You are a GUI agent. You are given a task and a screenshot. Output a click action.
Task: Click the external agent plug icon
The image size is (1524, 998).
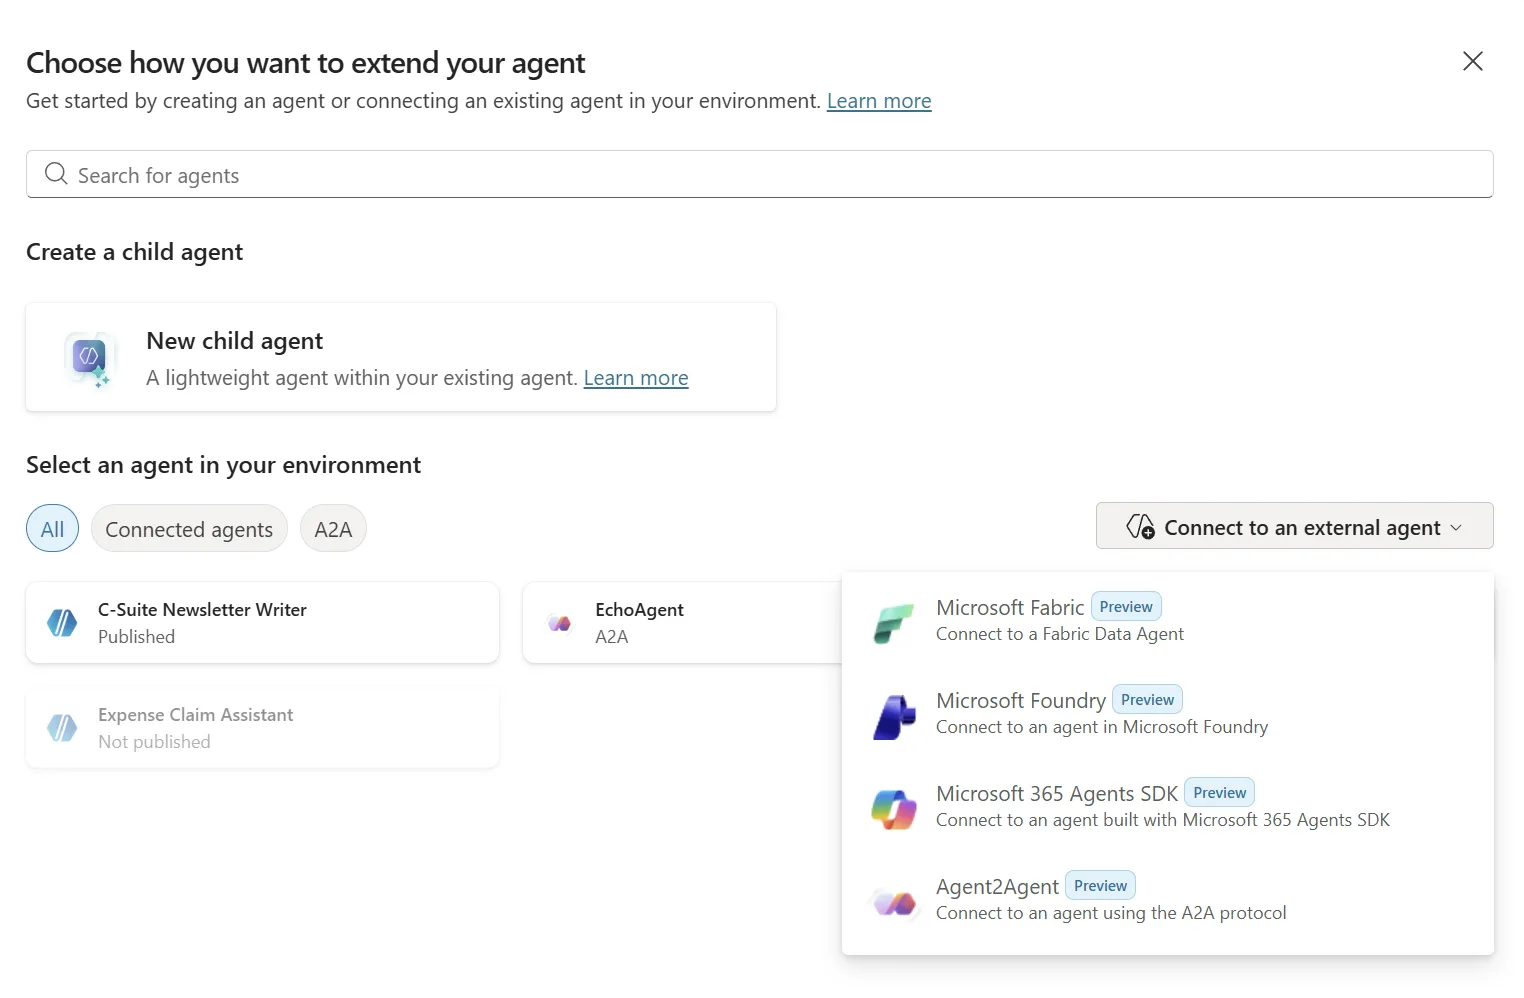(x=1140, y=527)
